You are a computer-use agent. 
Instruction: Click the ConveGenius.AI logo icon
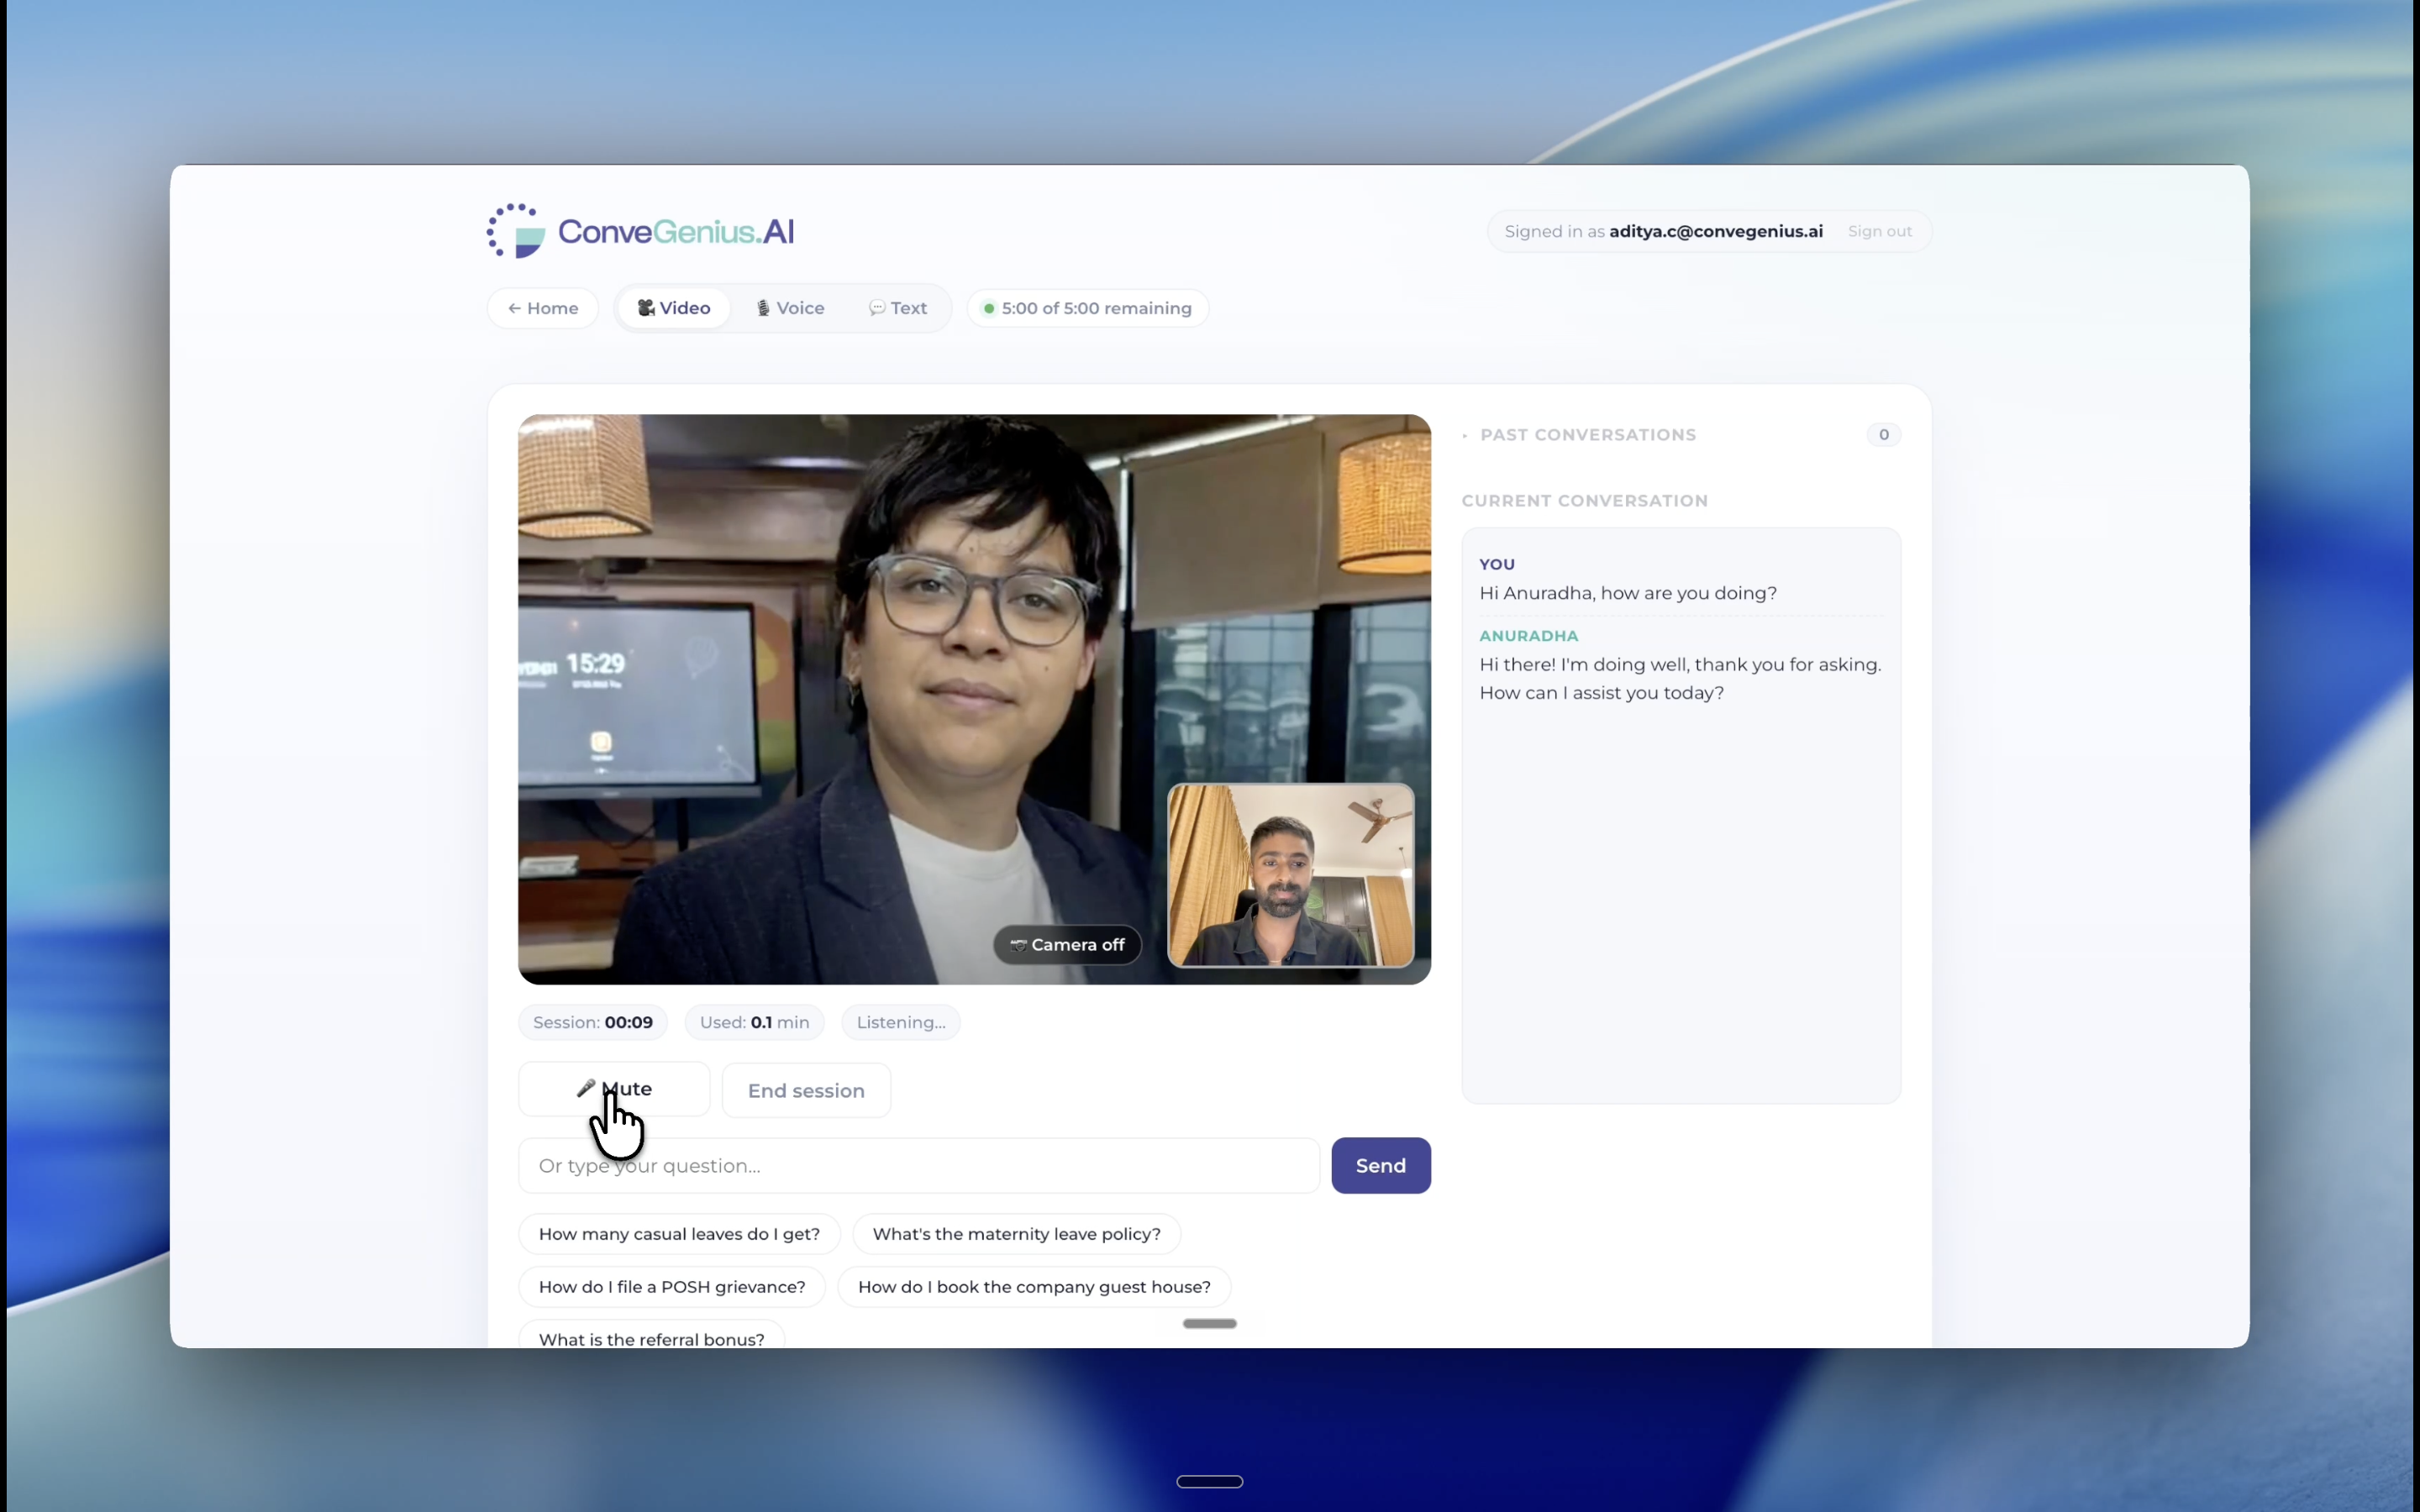515,231
